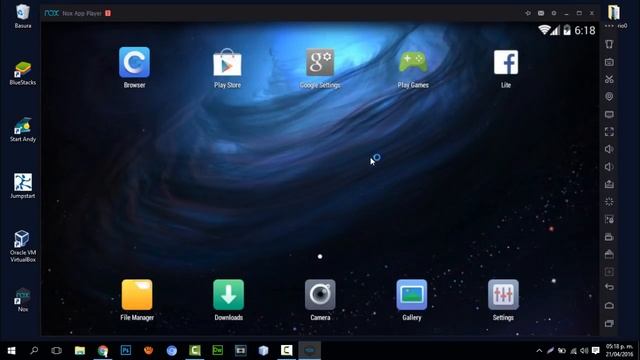Viewport: 640px width, 360px height.
Task: Click the multi-instance plus icon in sidebar
Action: pyautogui.click(x=609, y=272)
